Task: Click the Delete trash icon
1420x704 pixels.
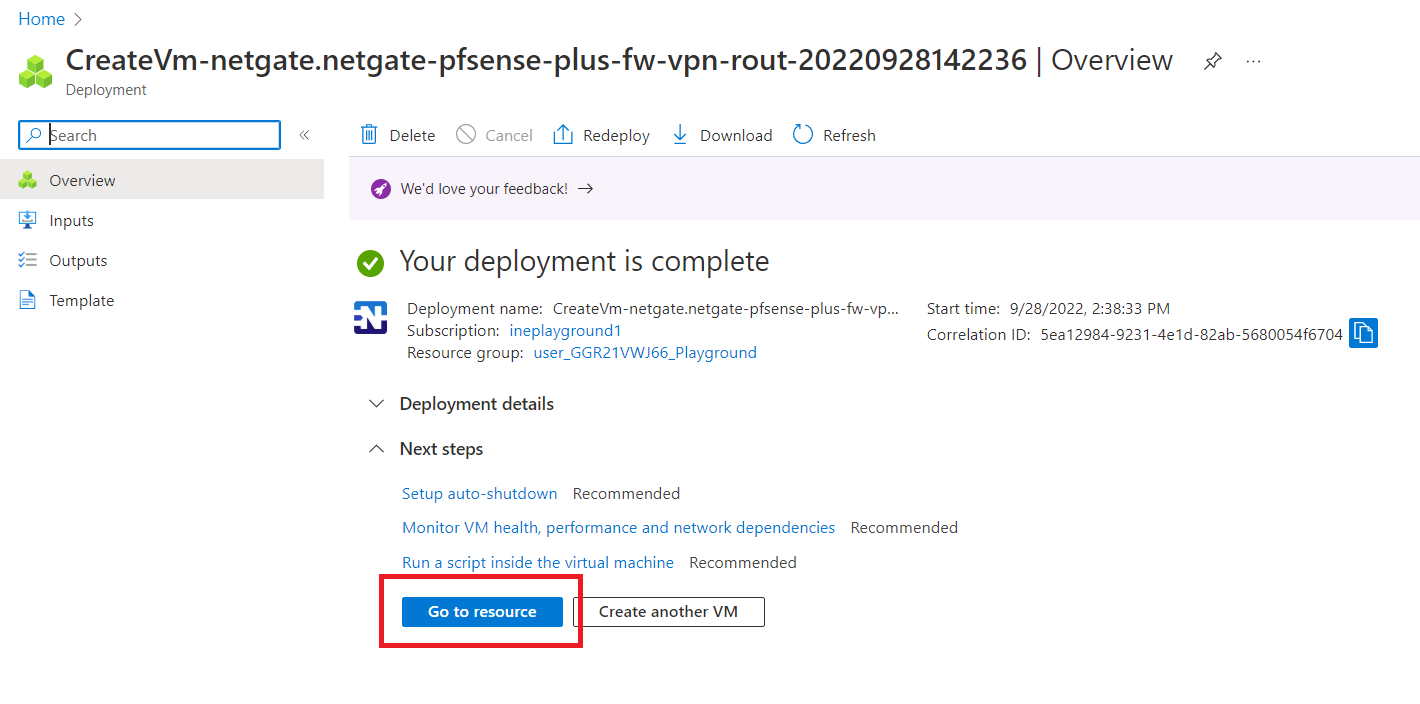Action: [x=369, y=135]
